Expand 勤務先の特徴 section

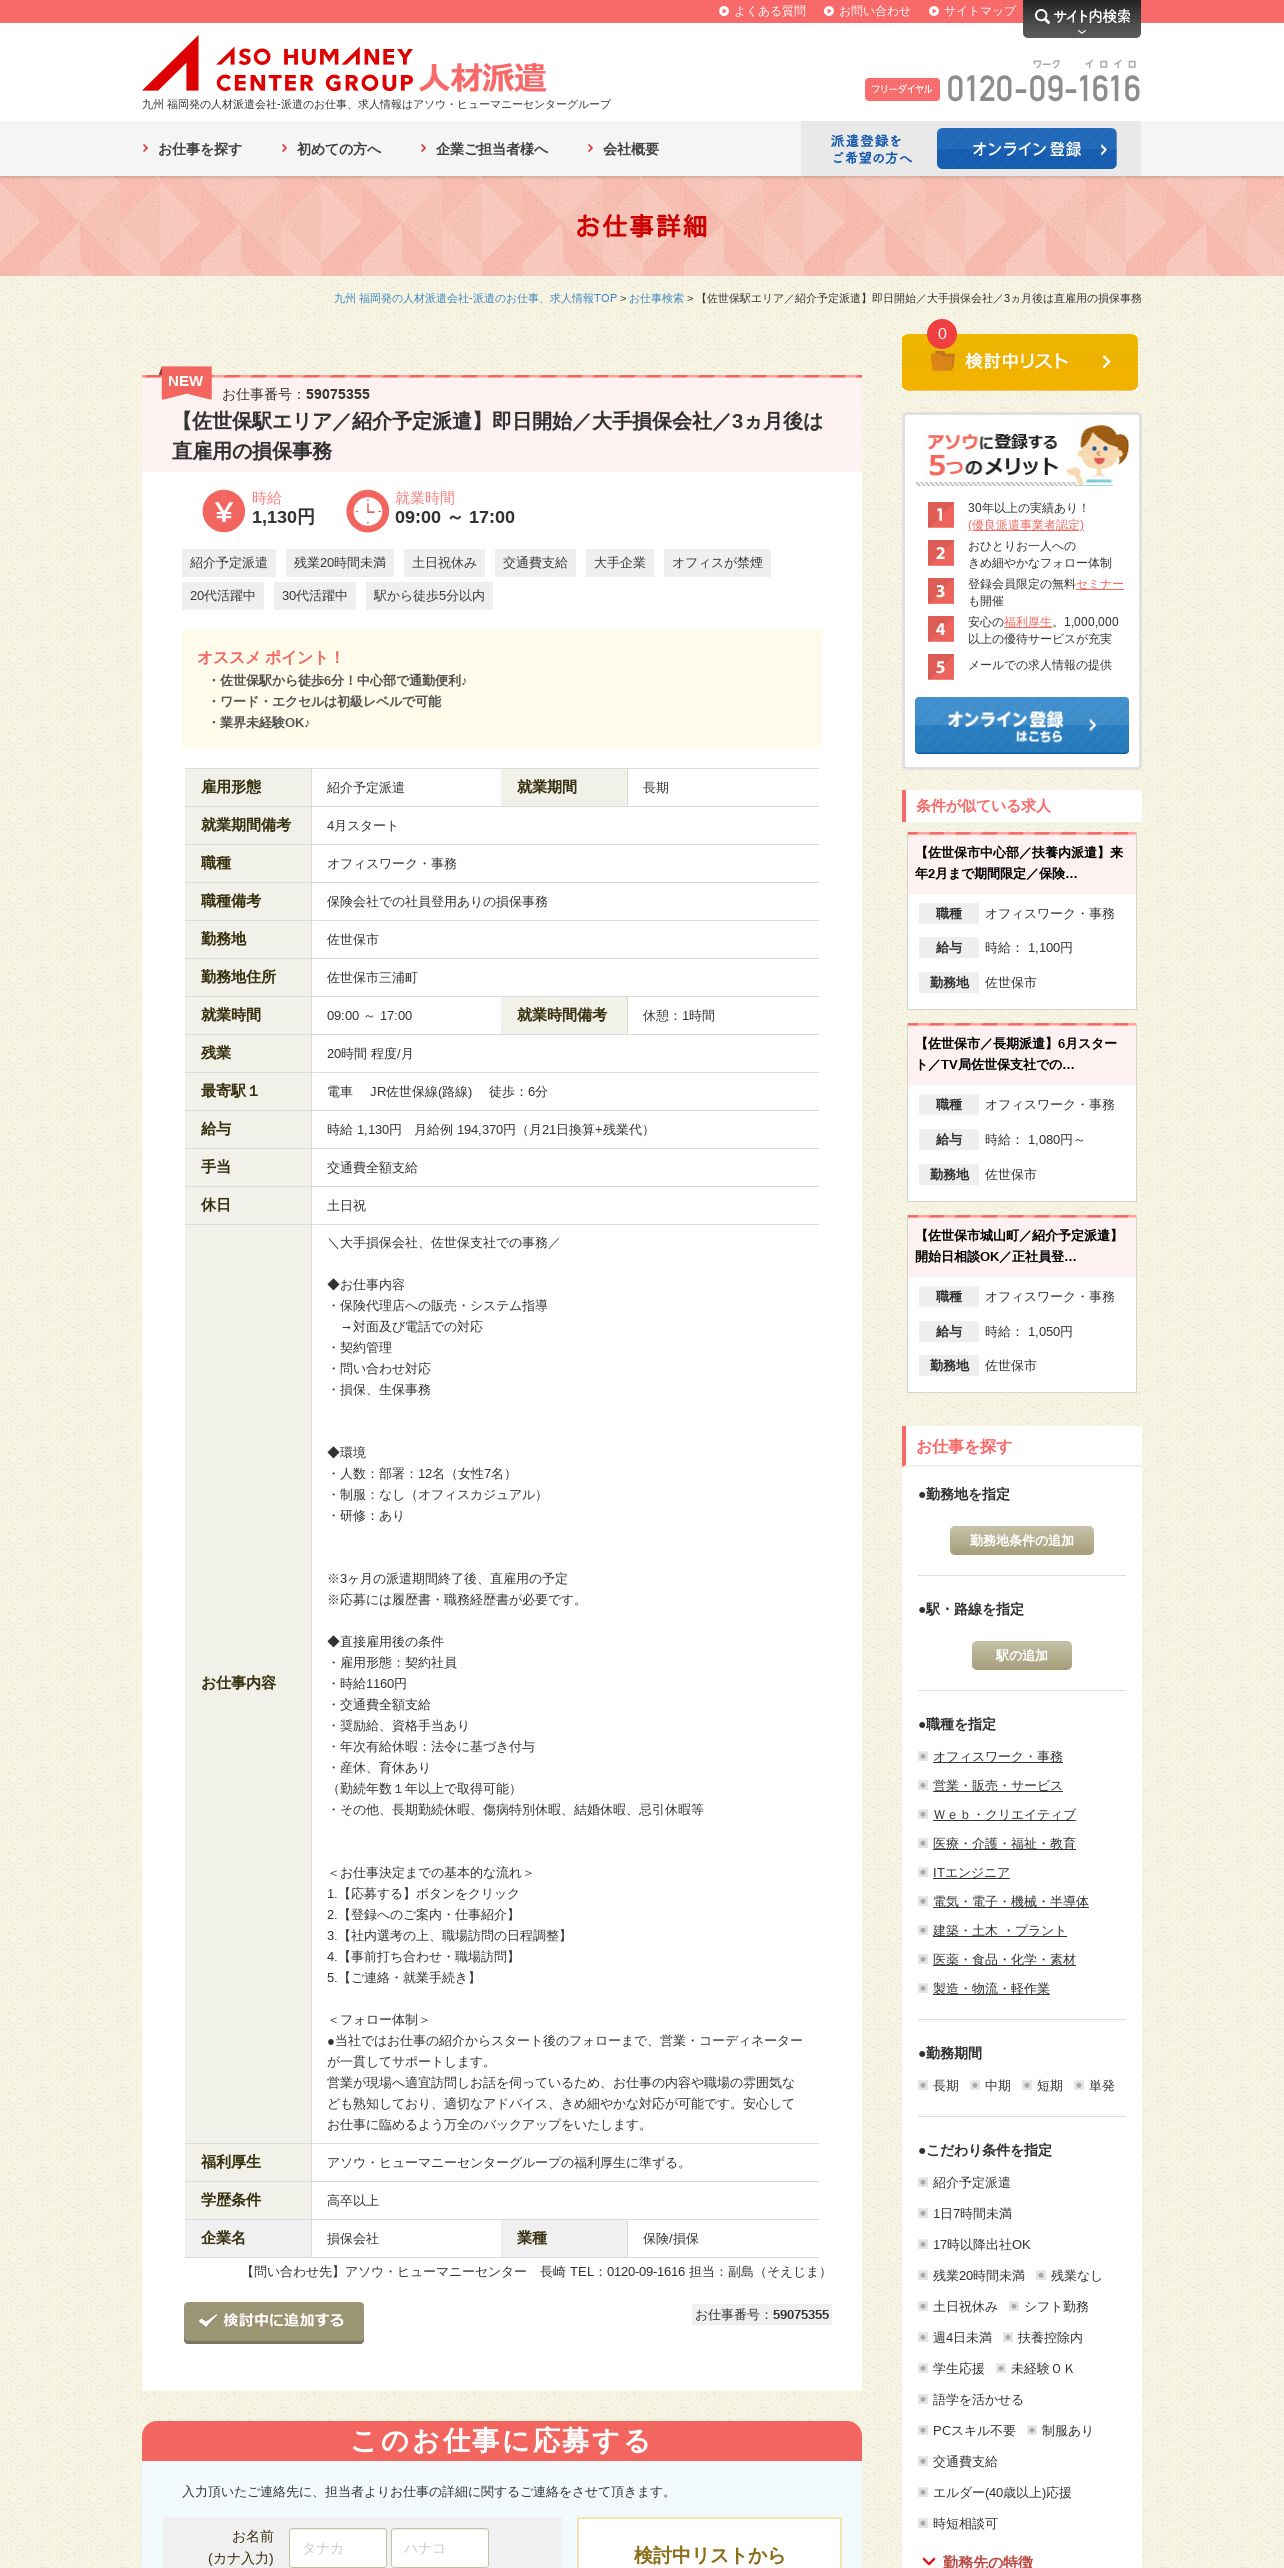pyautogui.click(x=978, y=2561)
